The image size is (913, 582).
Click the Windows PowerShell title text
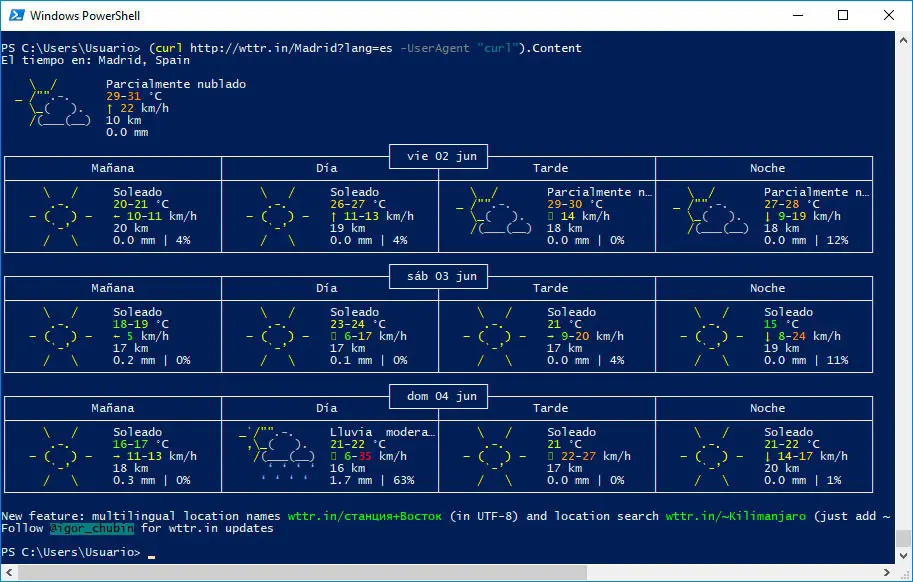click(85, 16)
